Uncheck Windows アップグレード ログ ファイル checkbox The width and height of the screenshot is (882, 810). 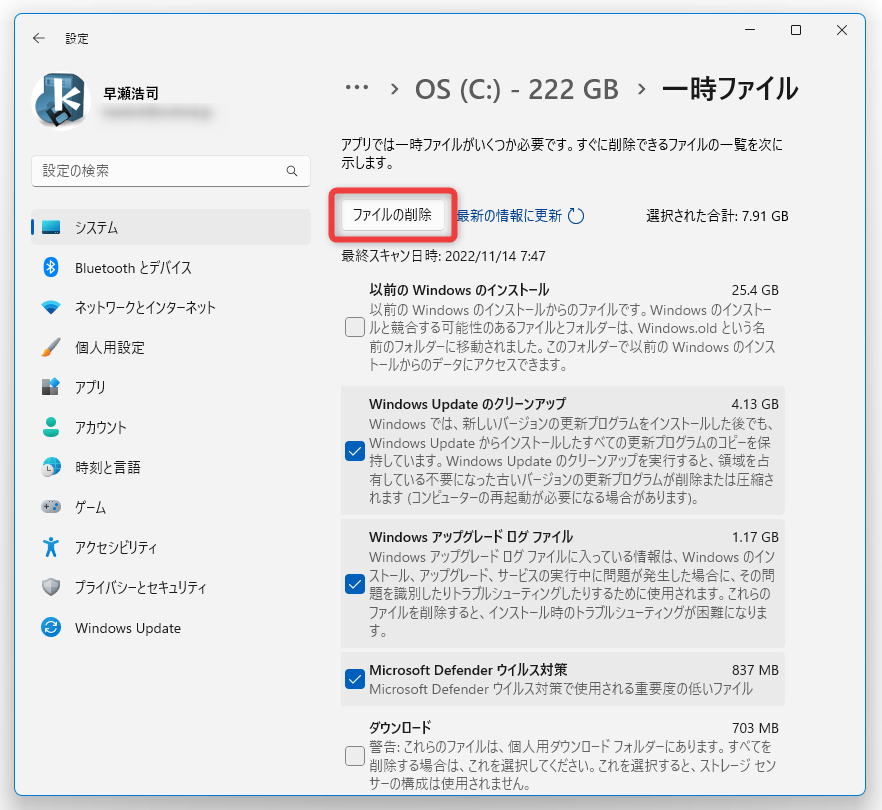[x=355, y=584]
